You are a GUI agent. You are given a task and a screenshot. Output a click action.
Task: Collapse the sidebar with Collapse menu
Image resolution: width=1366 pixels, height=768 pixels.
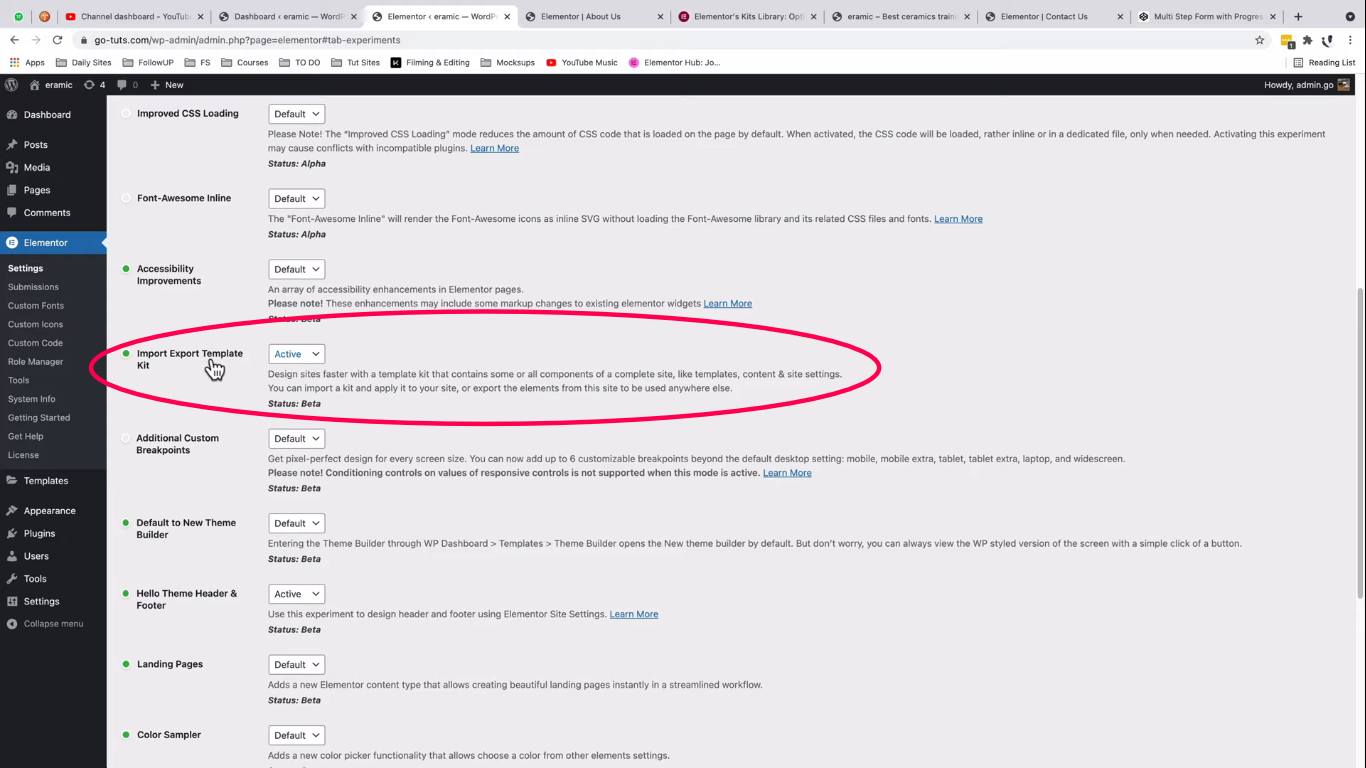tap(53, 624)
